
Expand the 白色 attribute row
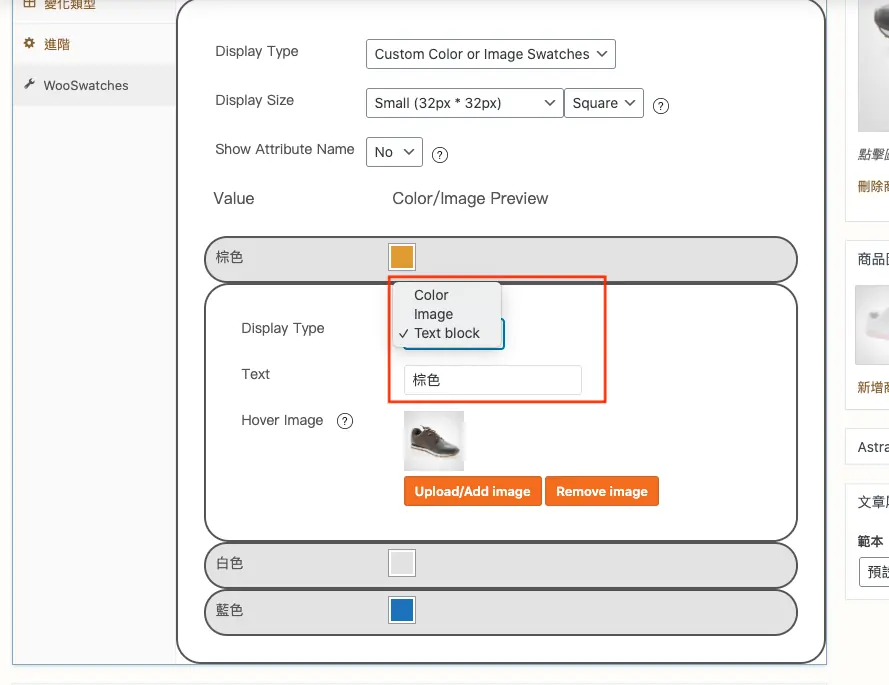501,565
